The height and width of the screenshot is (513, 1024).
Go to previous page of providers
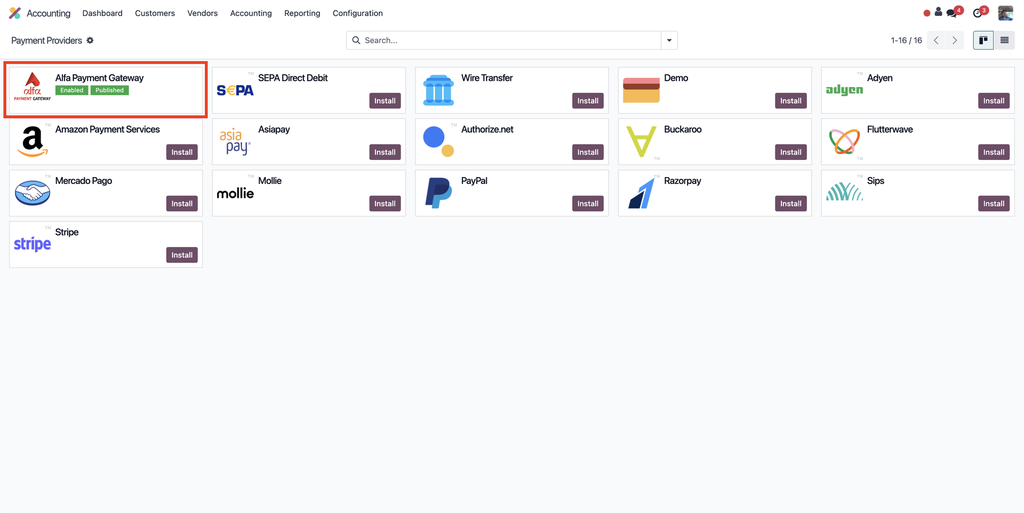pos(936,40)
